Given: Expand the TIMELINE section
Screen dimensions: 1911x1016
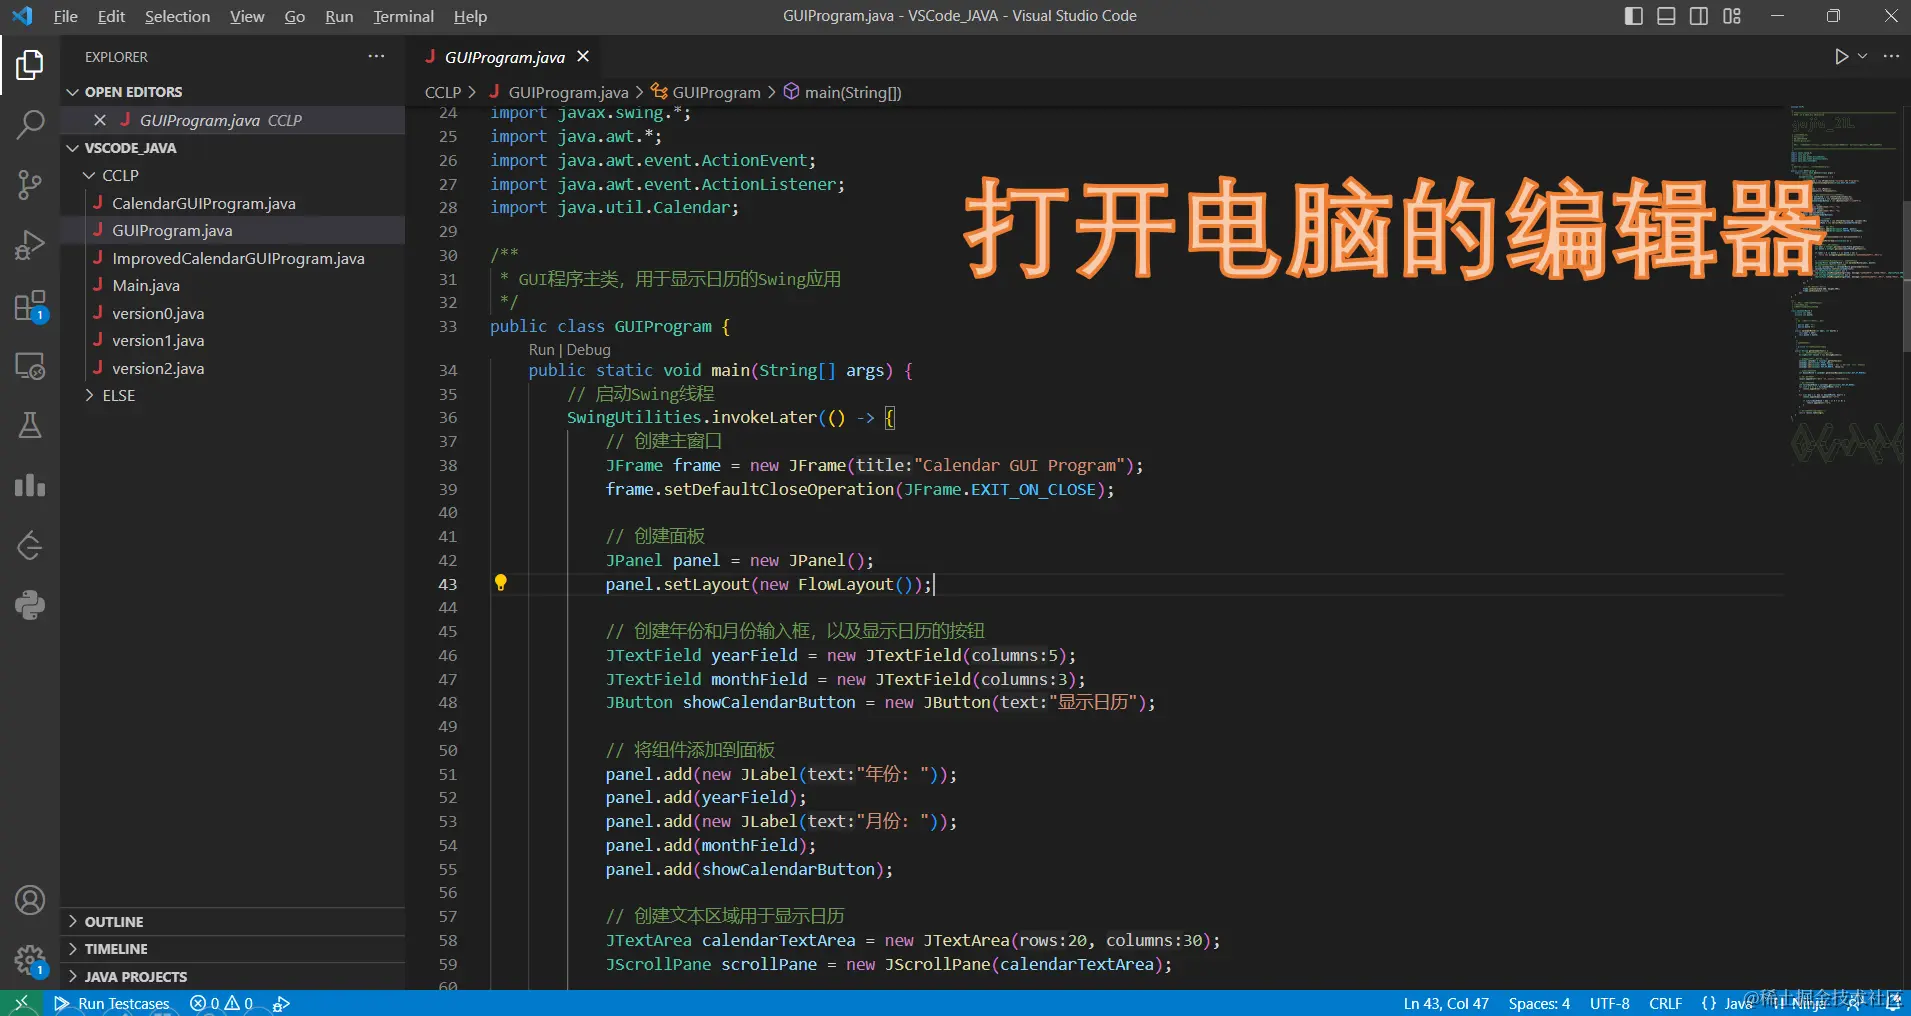Looking at the screenshot, I should point(232,949).
